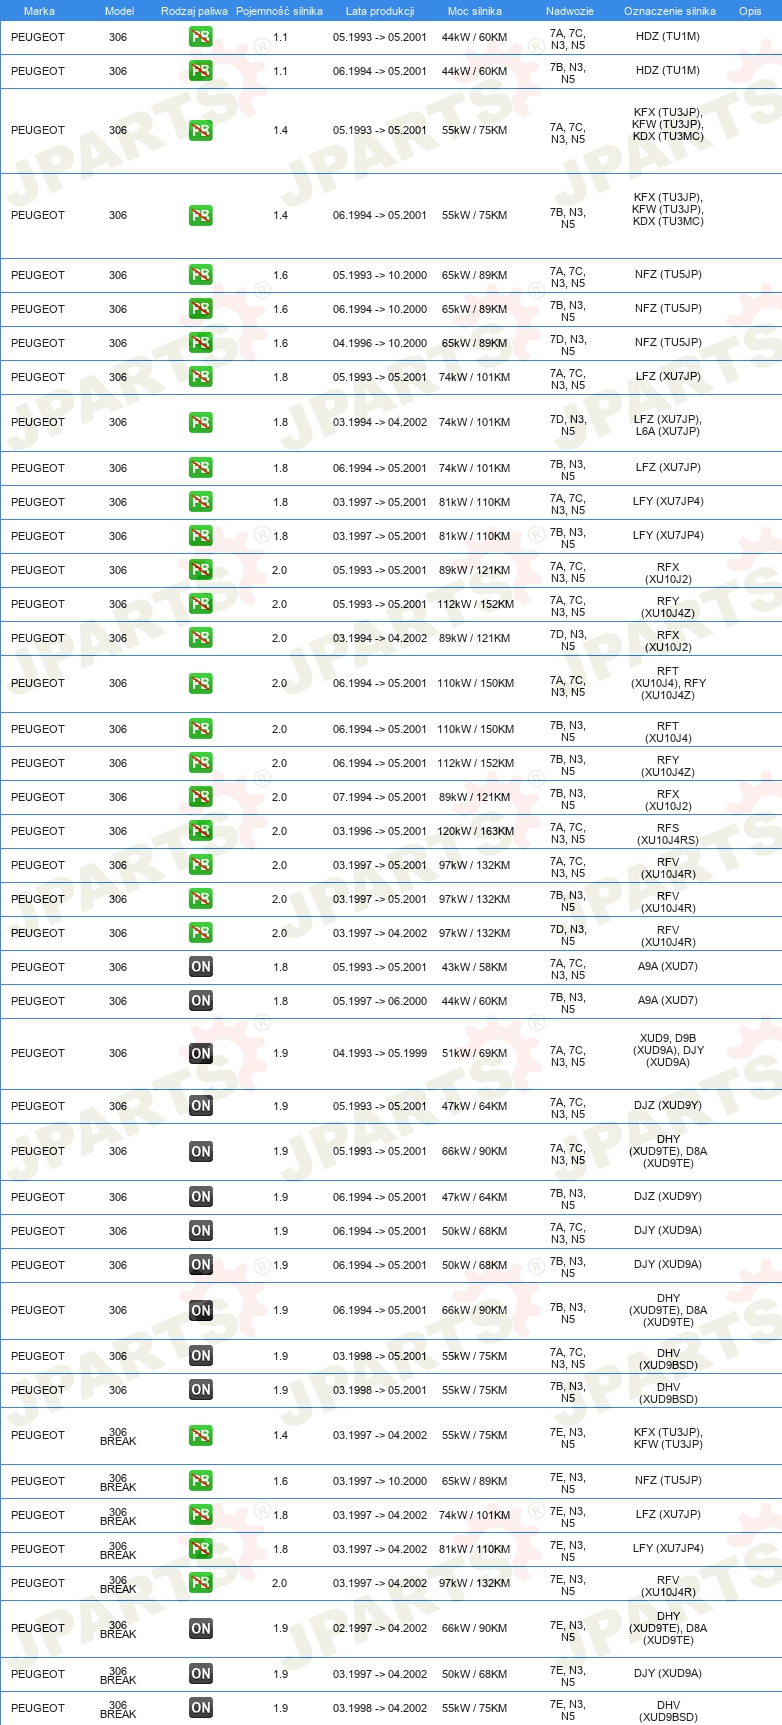The width and height of the screenshot is (782, 1725).
Task: Click the ON icon in the 306 BREAK DHV row
Action: (201, 1708)
